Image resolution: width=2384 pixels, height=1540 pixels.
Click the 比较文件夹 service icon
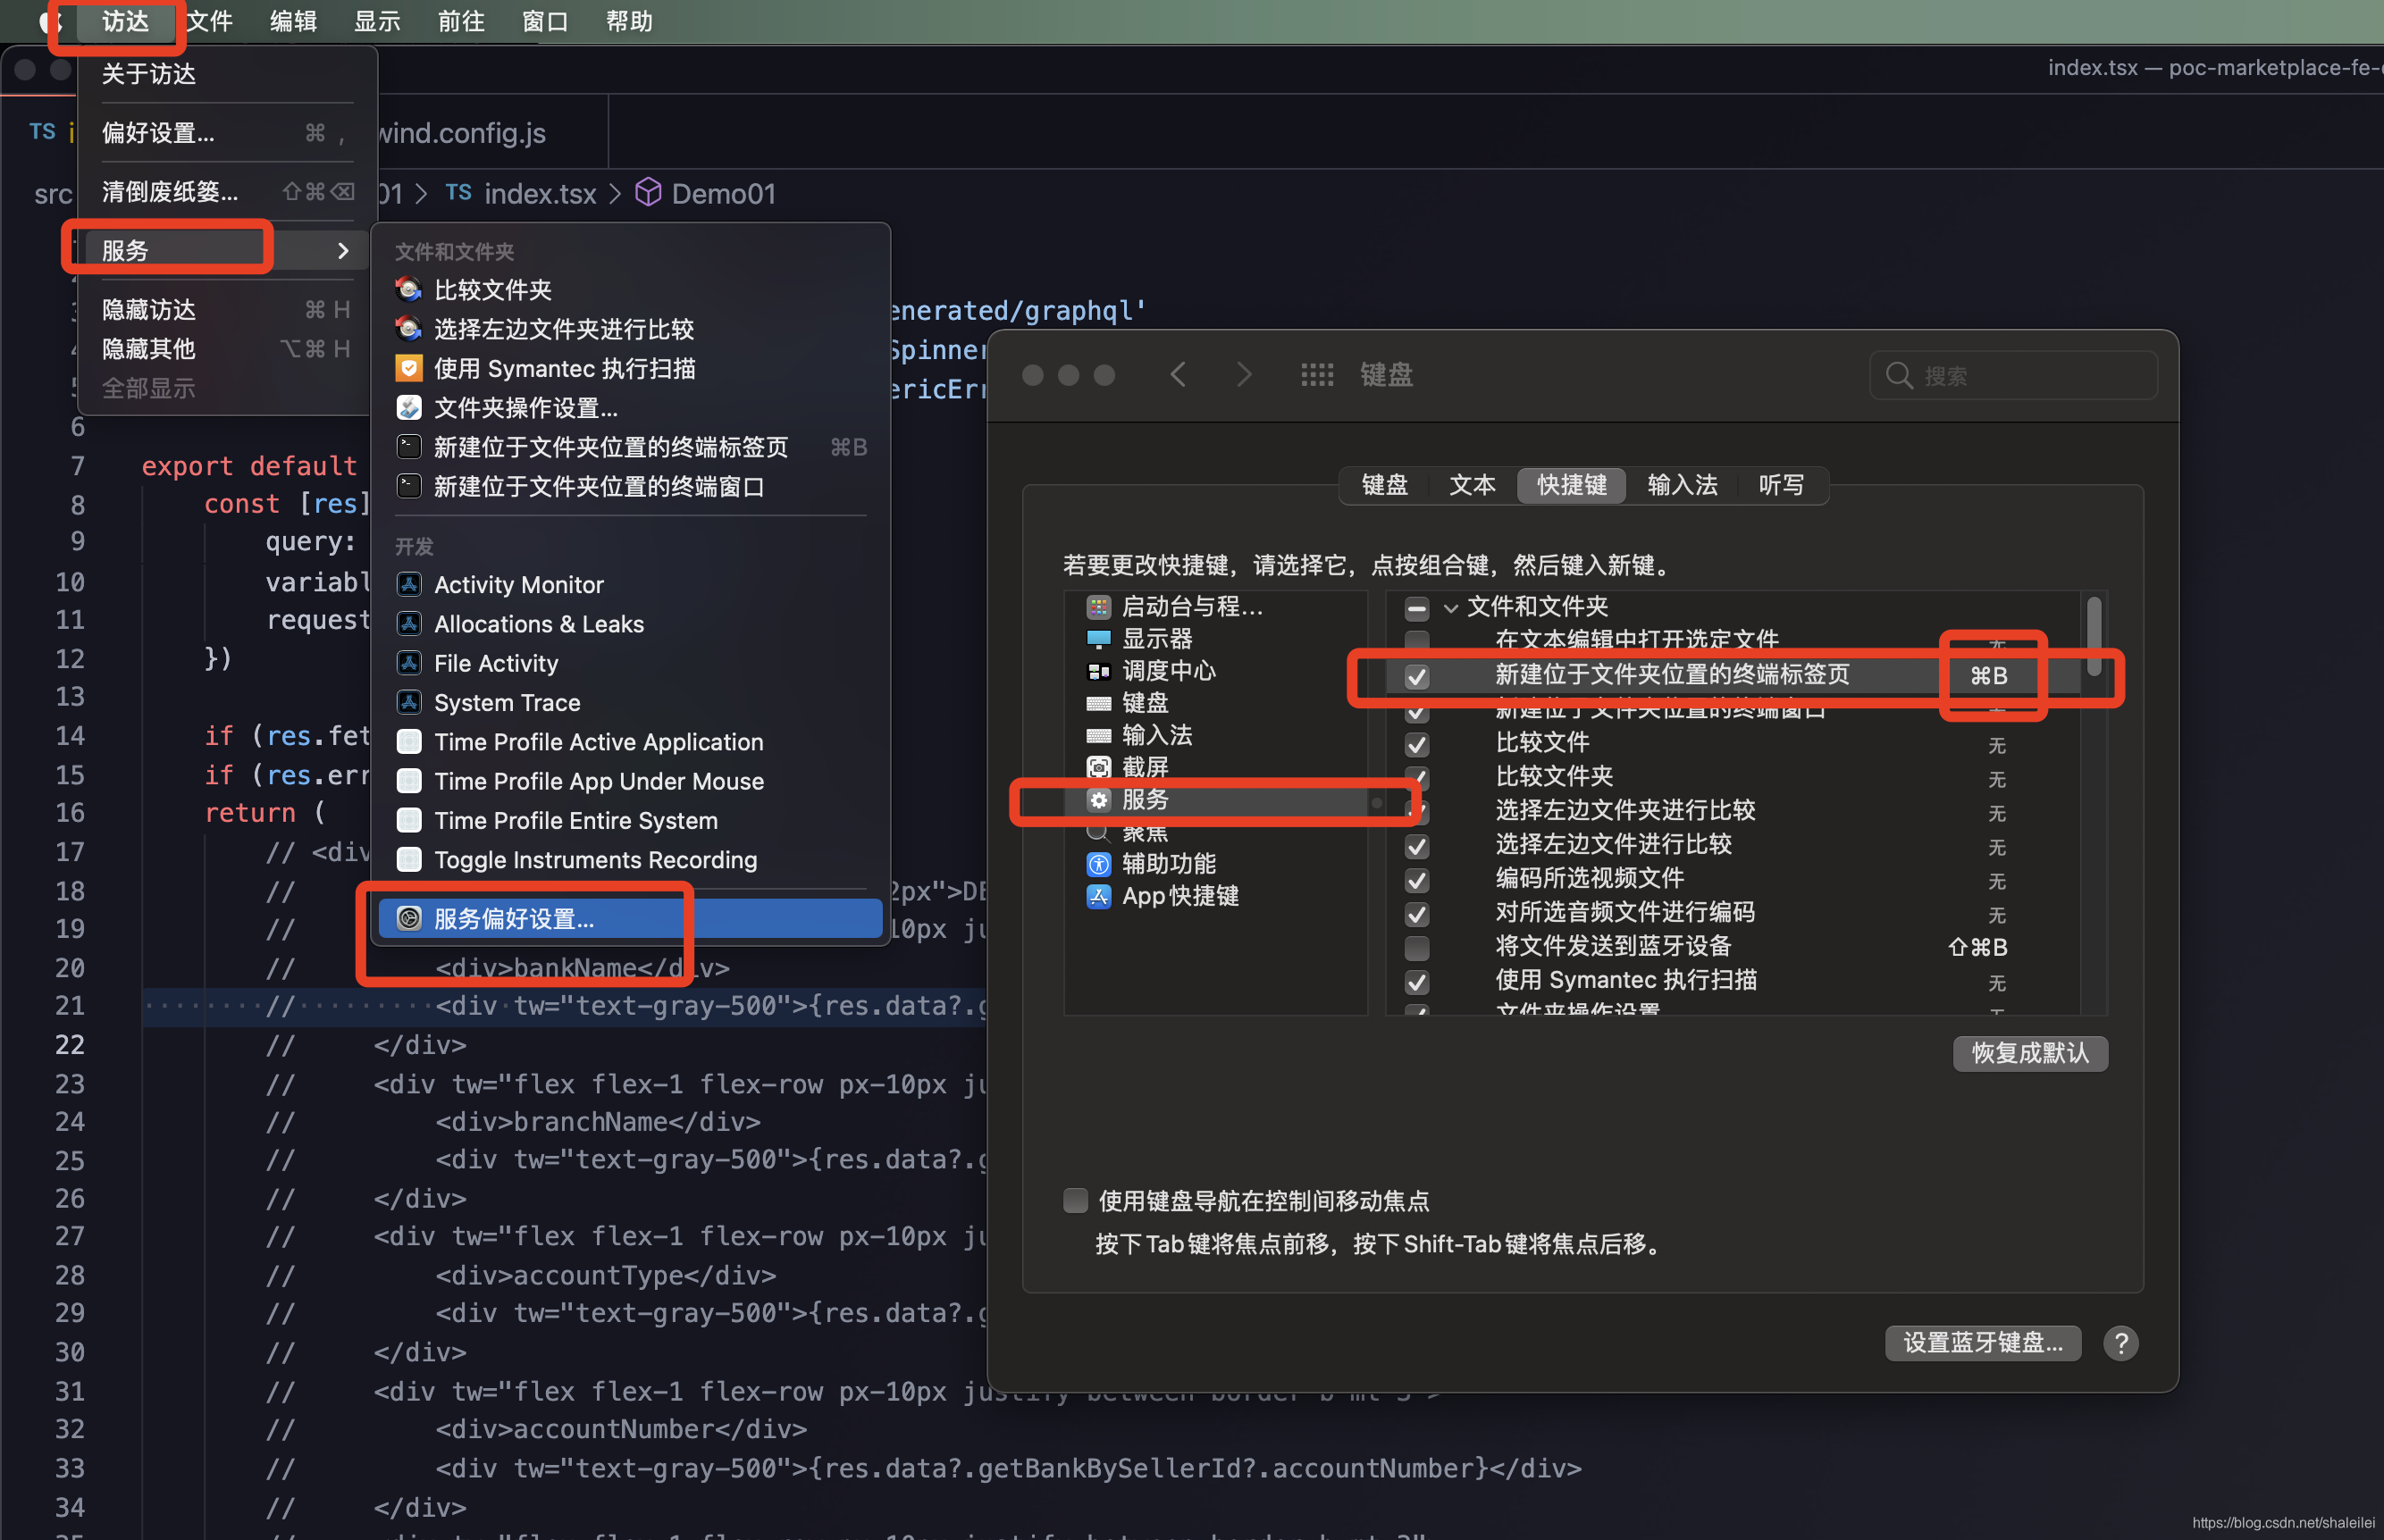(409, 290)
